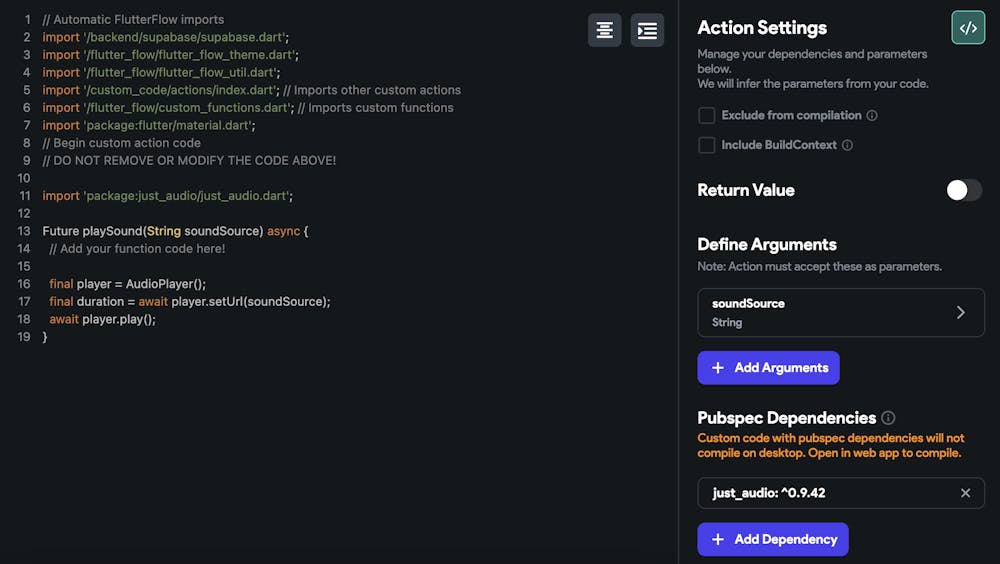
Task: Enable Exclude from compilation checkbox
Action: click(x=707, y=116)
